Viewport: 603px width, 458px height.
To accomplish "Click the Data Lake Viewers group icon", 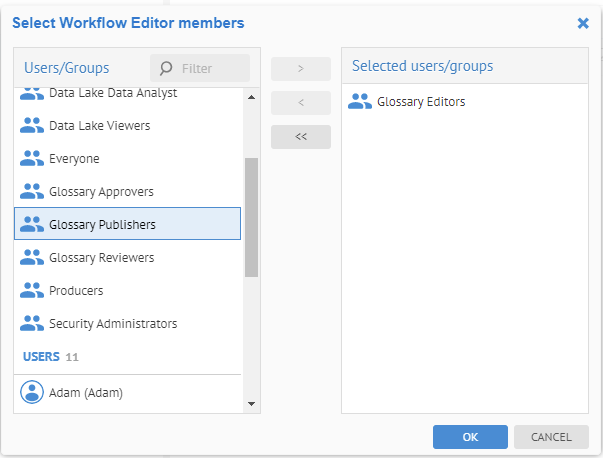I will tap(32, 126).
